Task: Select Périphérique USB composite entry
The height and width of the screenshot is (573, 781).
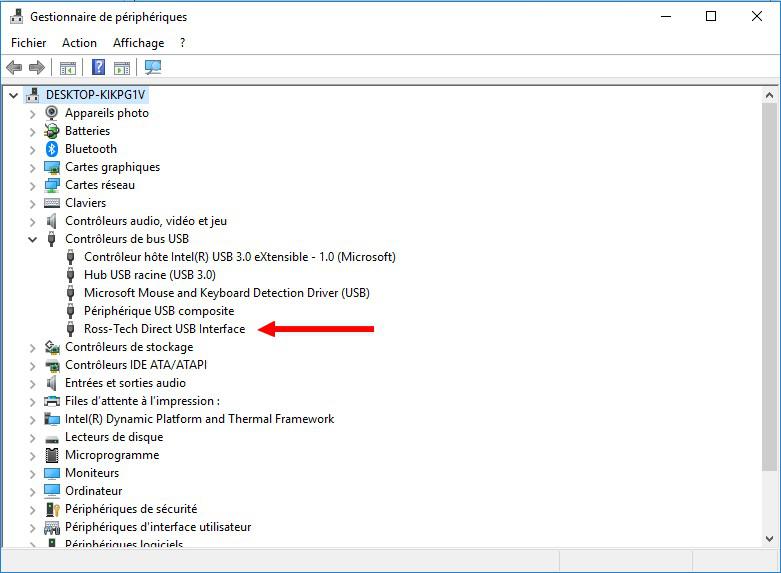Action: (x=159, y=311)
